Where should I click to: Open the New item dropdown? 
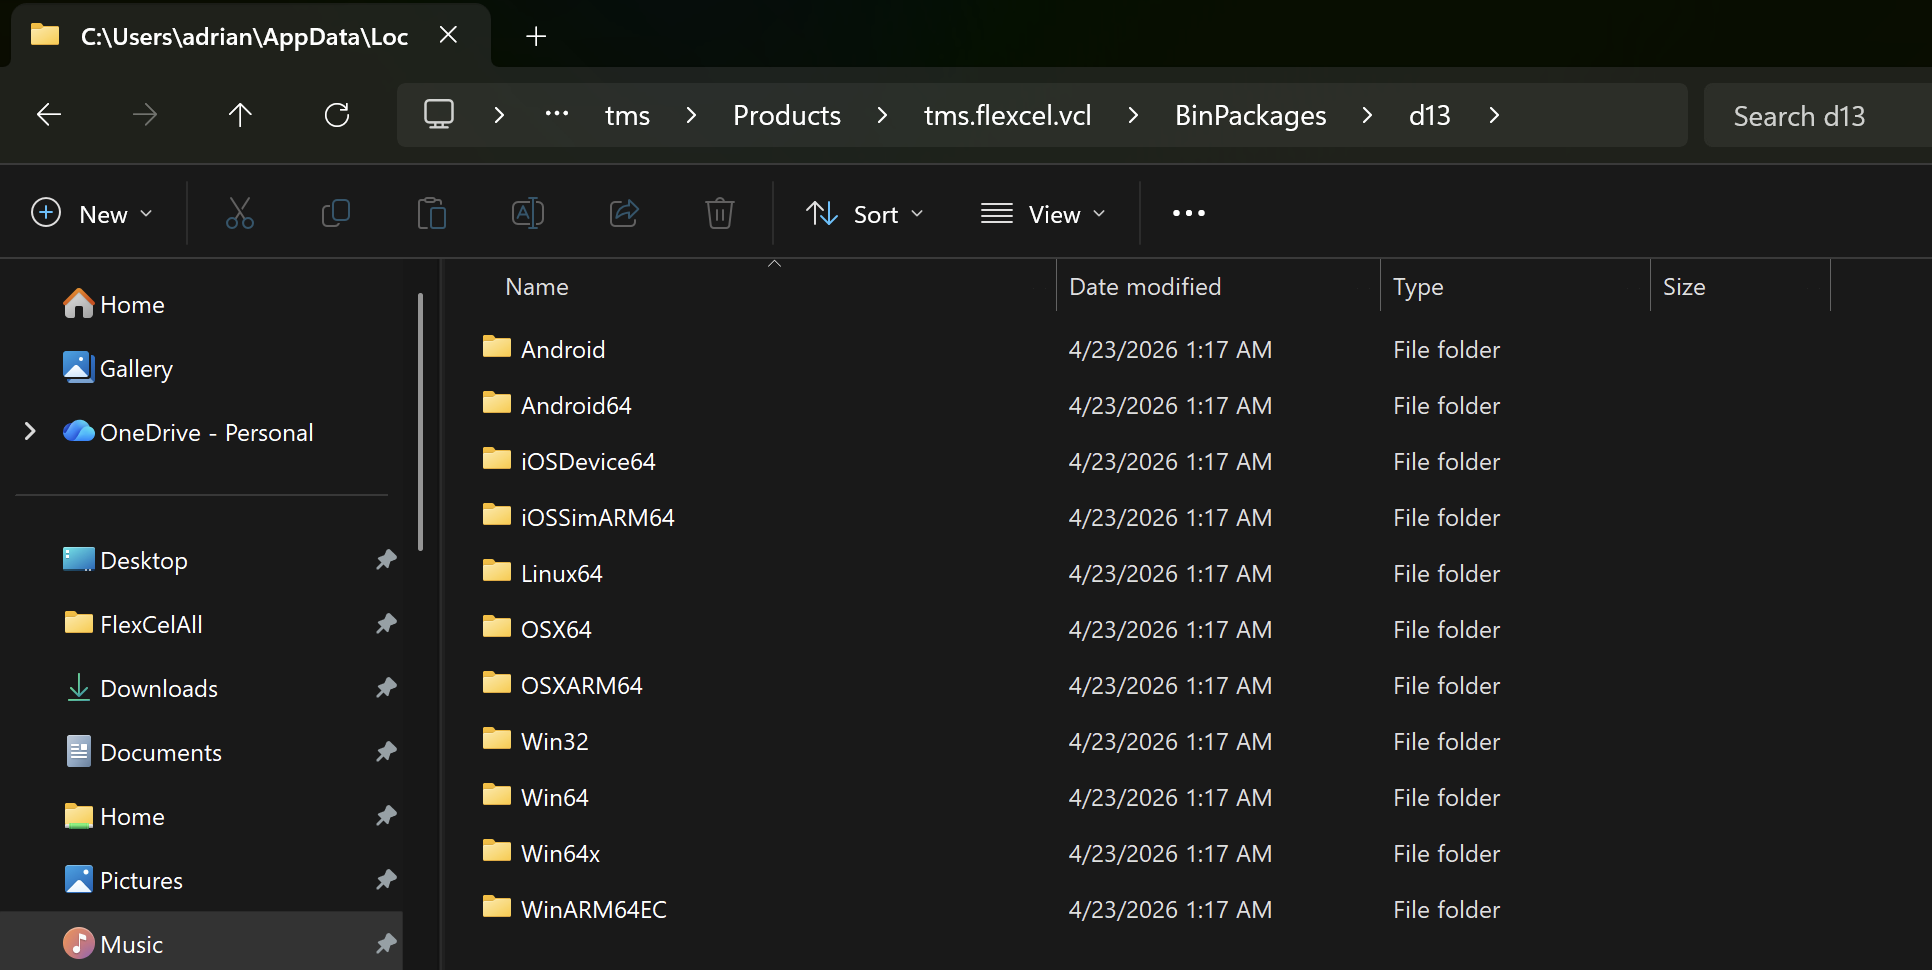[92, 214]
